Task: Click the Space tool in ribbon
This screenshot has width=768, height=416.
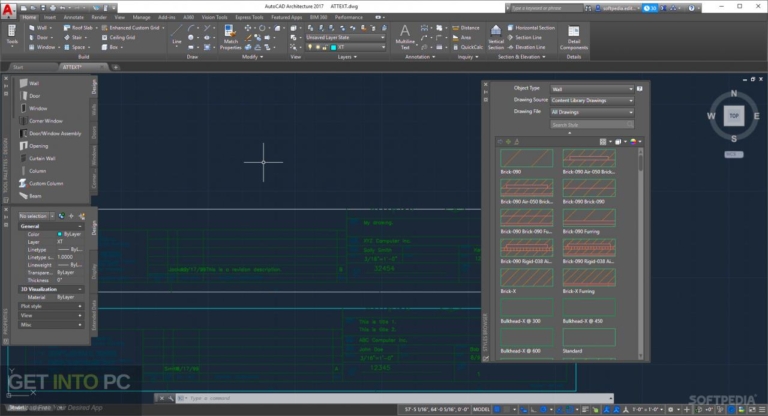Action: click(76, 47)
